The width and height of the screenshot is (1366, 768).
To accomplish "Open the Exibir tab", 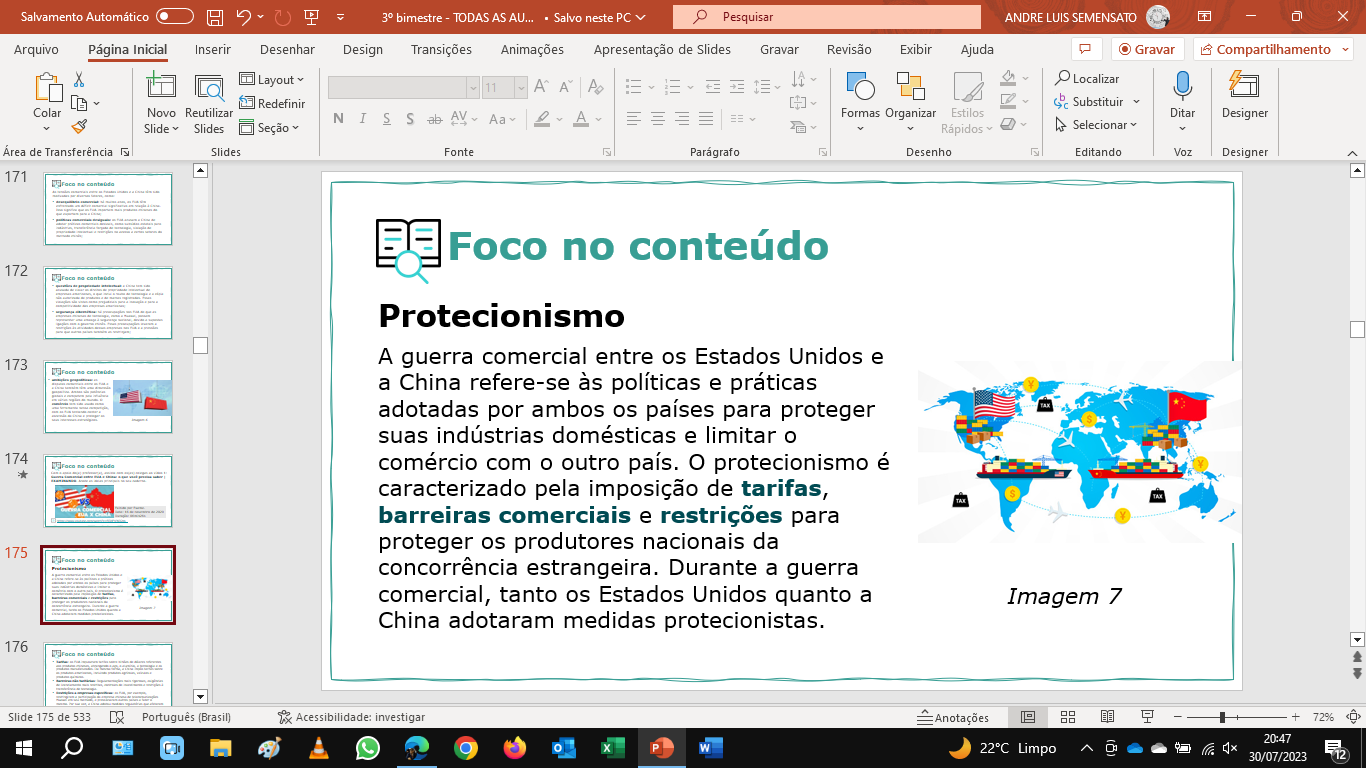I will coord(916,49).
